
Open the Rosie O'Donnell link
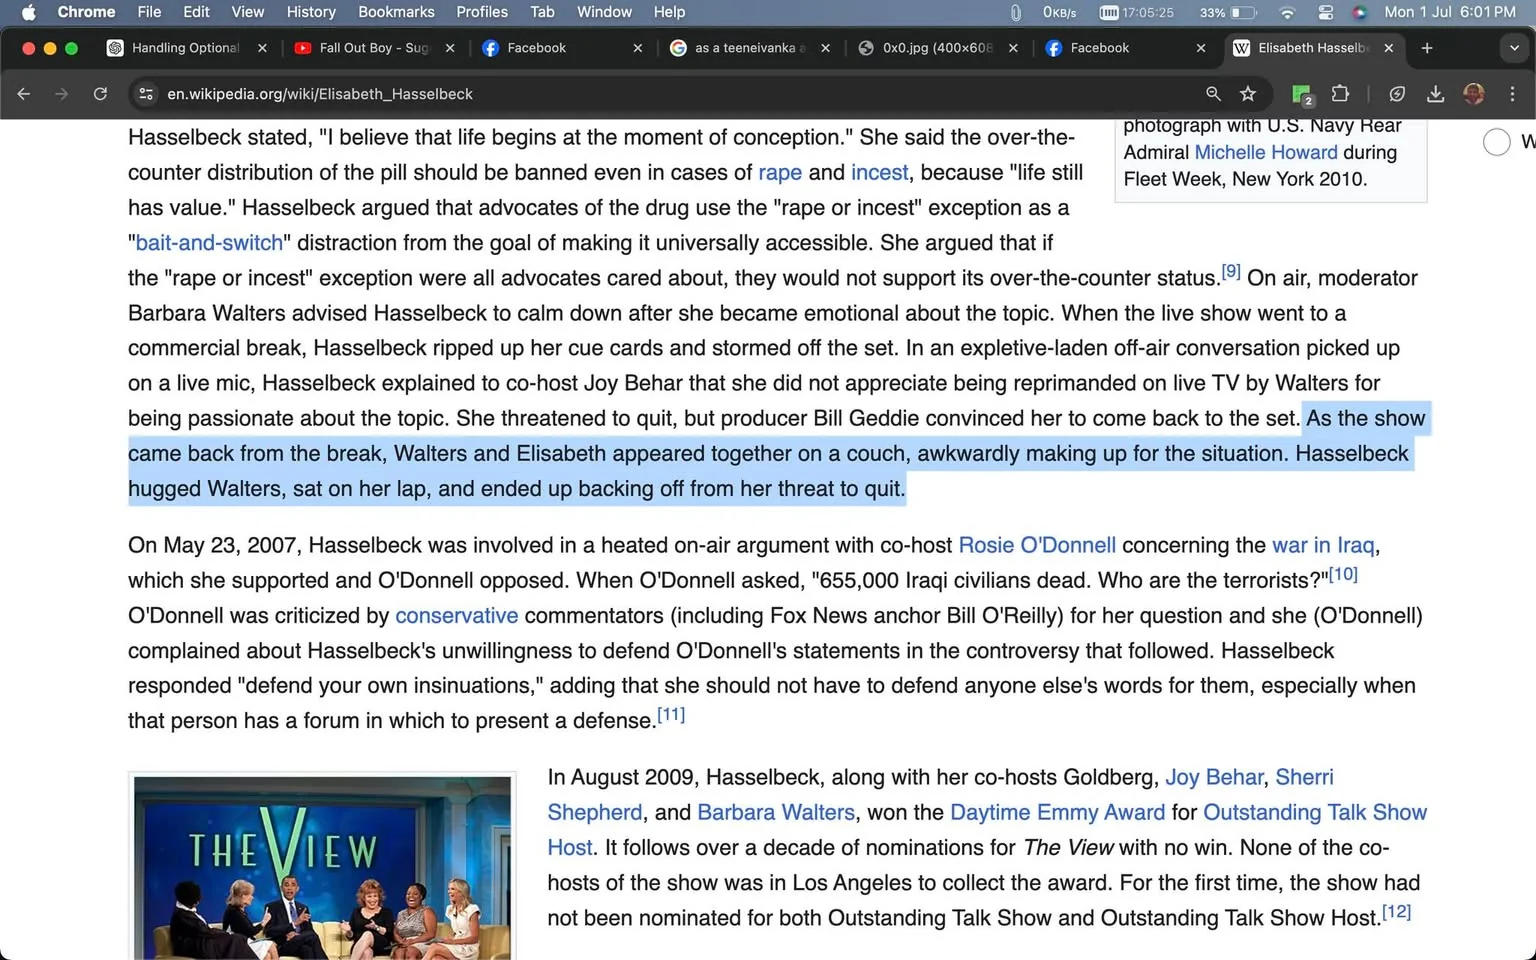point(1037,545)
